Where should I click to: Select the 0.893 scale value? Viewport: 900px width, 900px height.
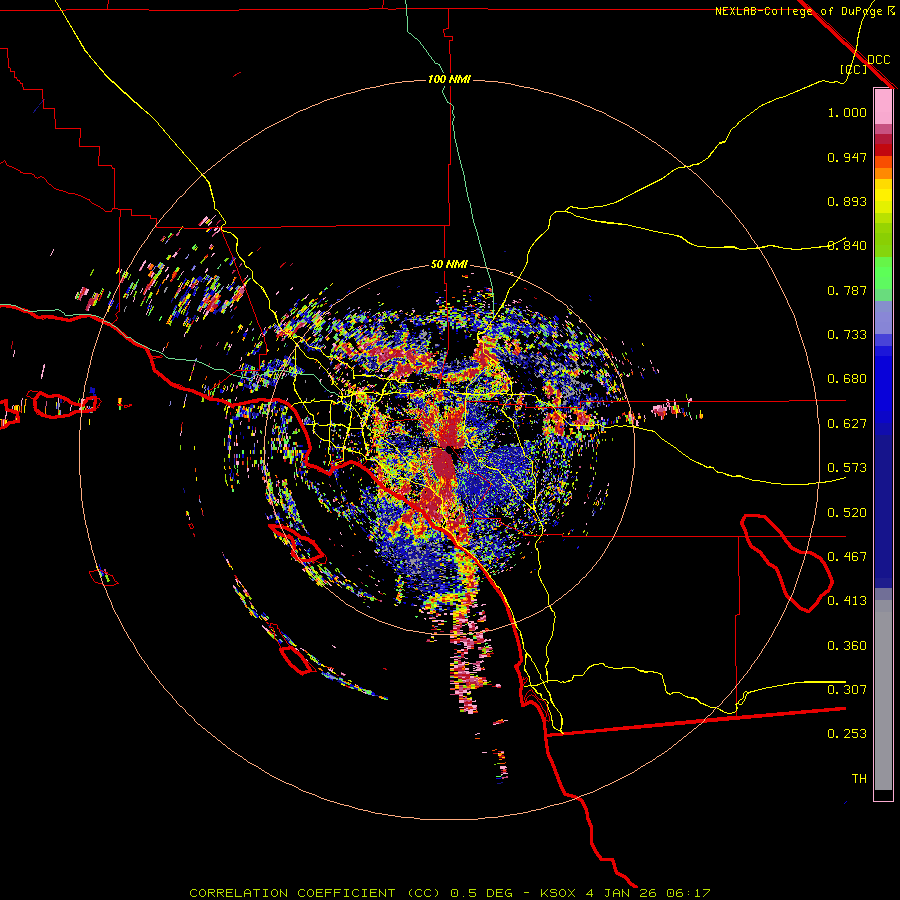847,201
